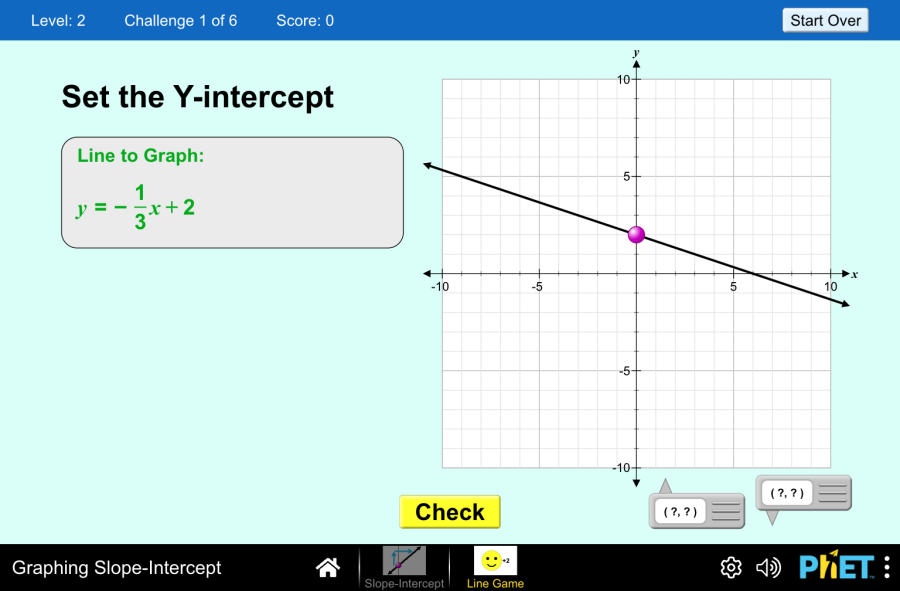Screen dimensions: 900x591
Task: Click the grip lines on right point tool
Action: [x=833, y=493]
